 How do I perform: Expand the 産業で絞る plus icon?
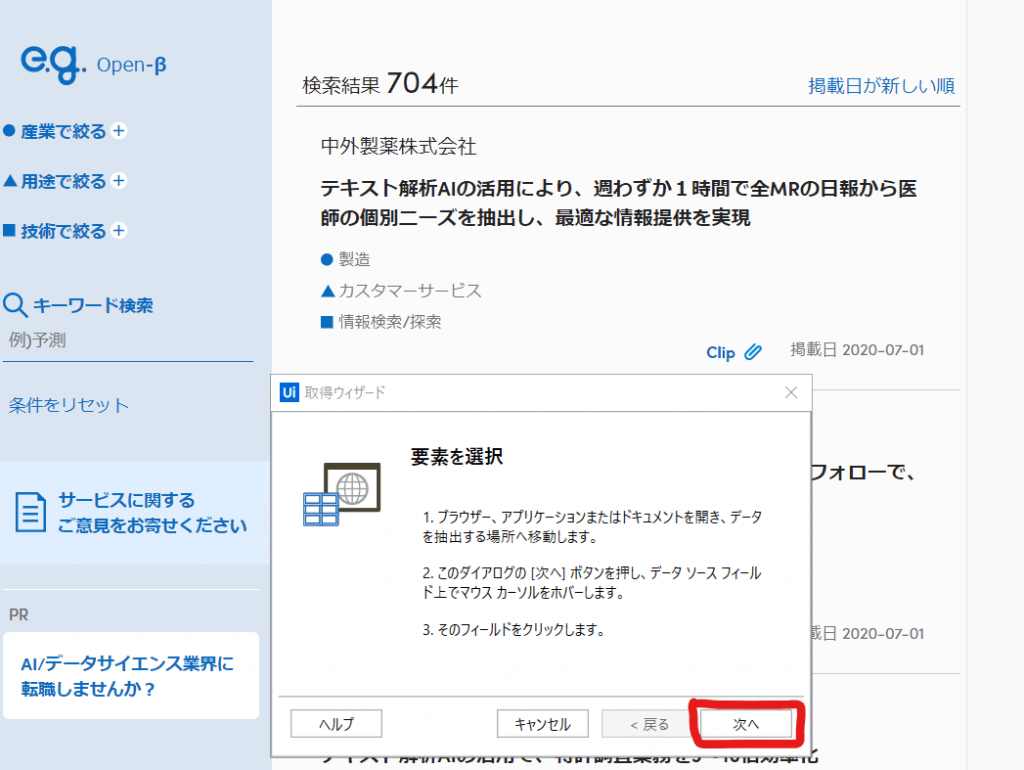point(119,131)
